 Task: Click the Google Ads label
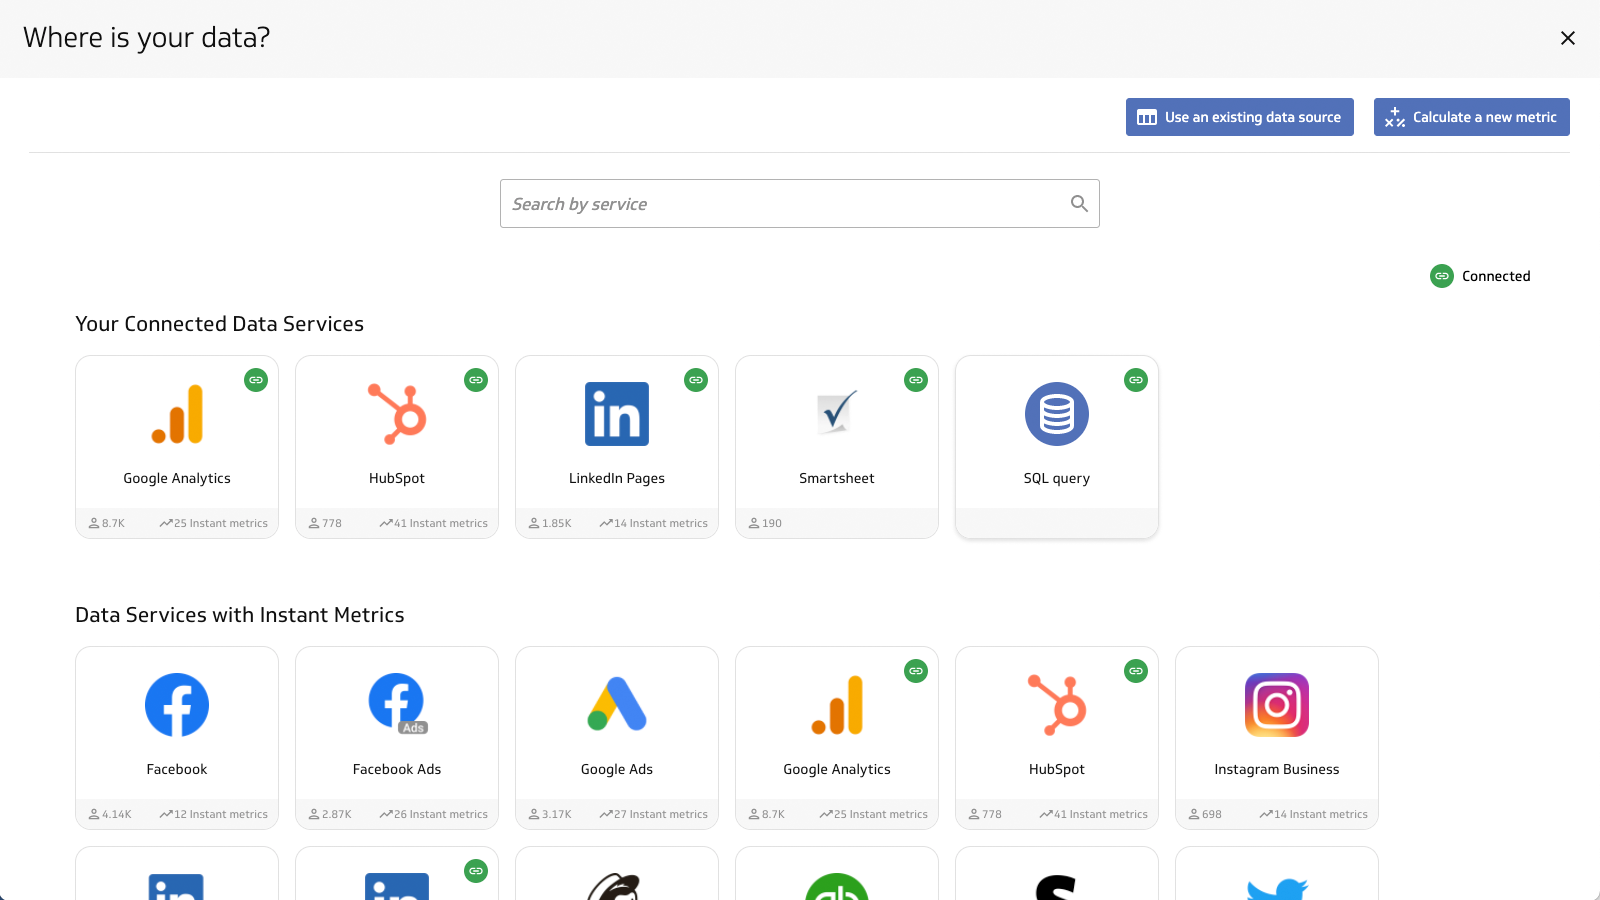click(617, 770)
